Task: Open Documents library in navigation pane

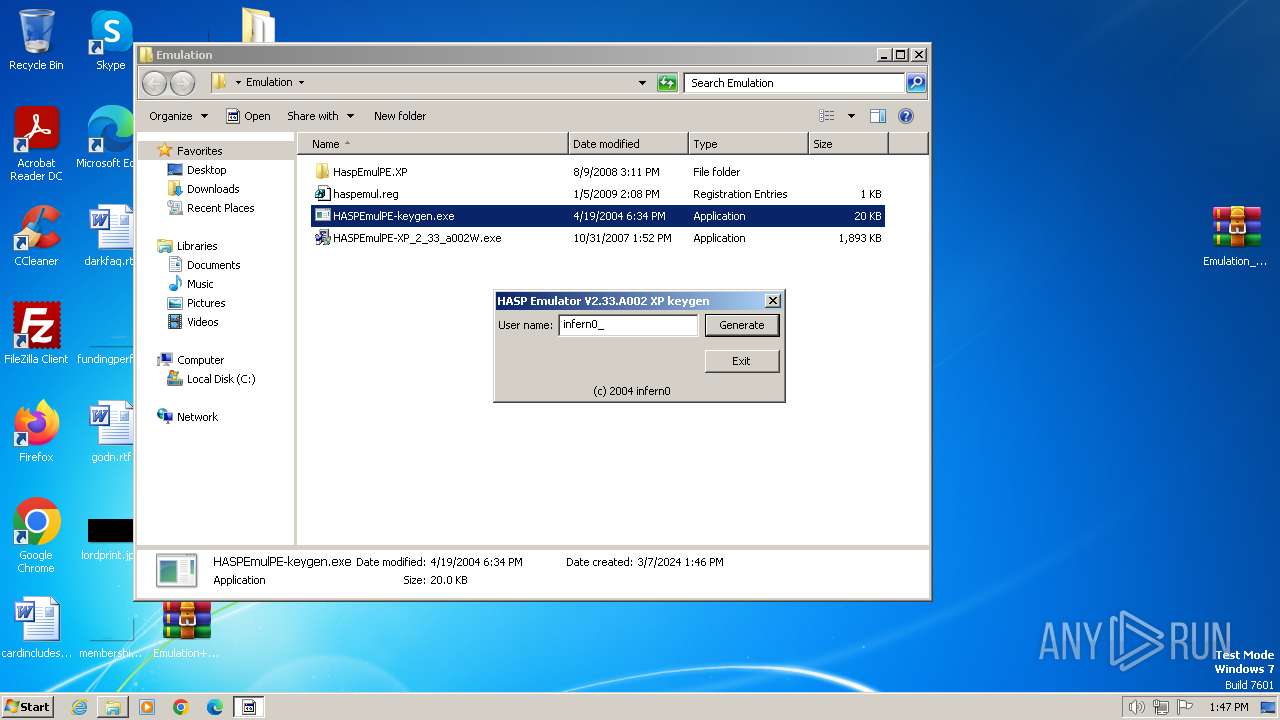Action: pyautogui.click(x=213, y=265)
